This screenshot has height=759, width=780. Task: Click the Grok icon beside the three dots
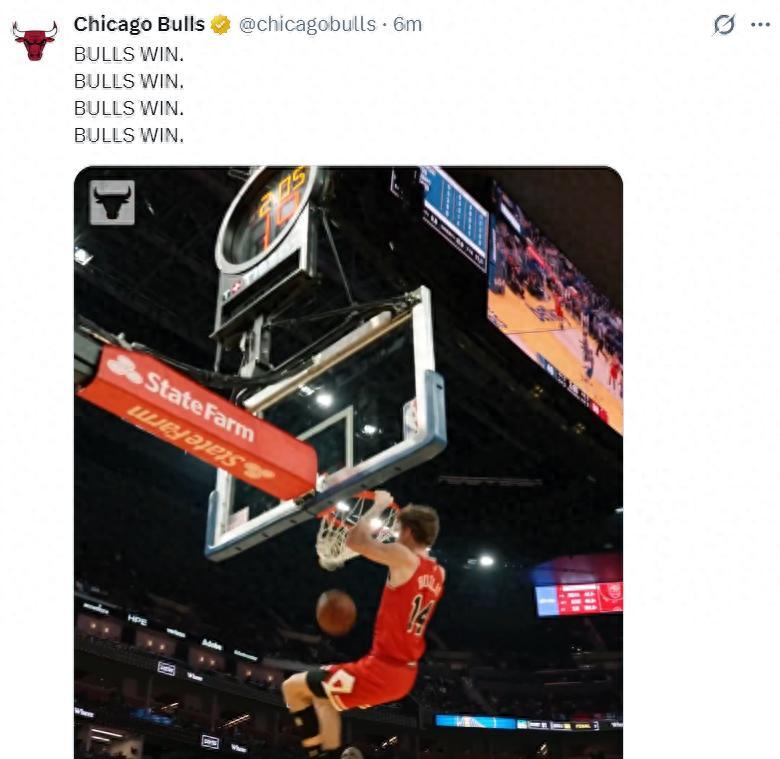tap(723, 25)
